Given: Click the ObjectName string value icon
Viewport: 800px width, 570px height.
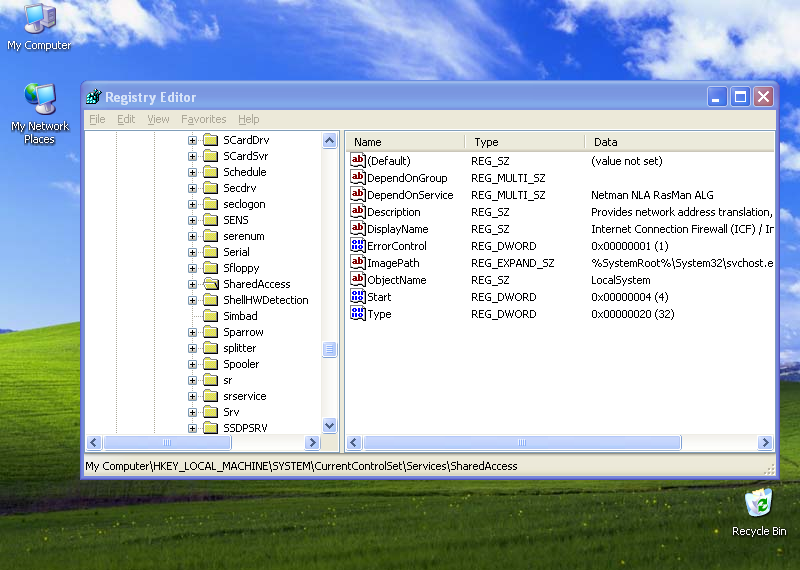Looking at the screenshot, I should tap(358, 279).
